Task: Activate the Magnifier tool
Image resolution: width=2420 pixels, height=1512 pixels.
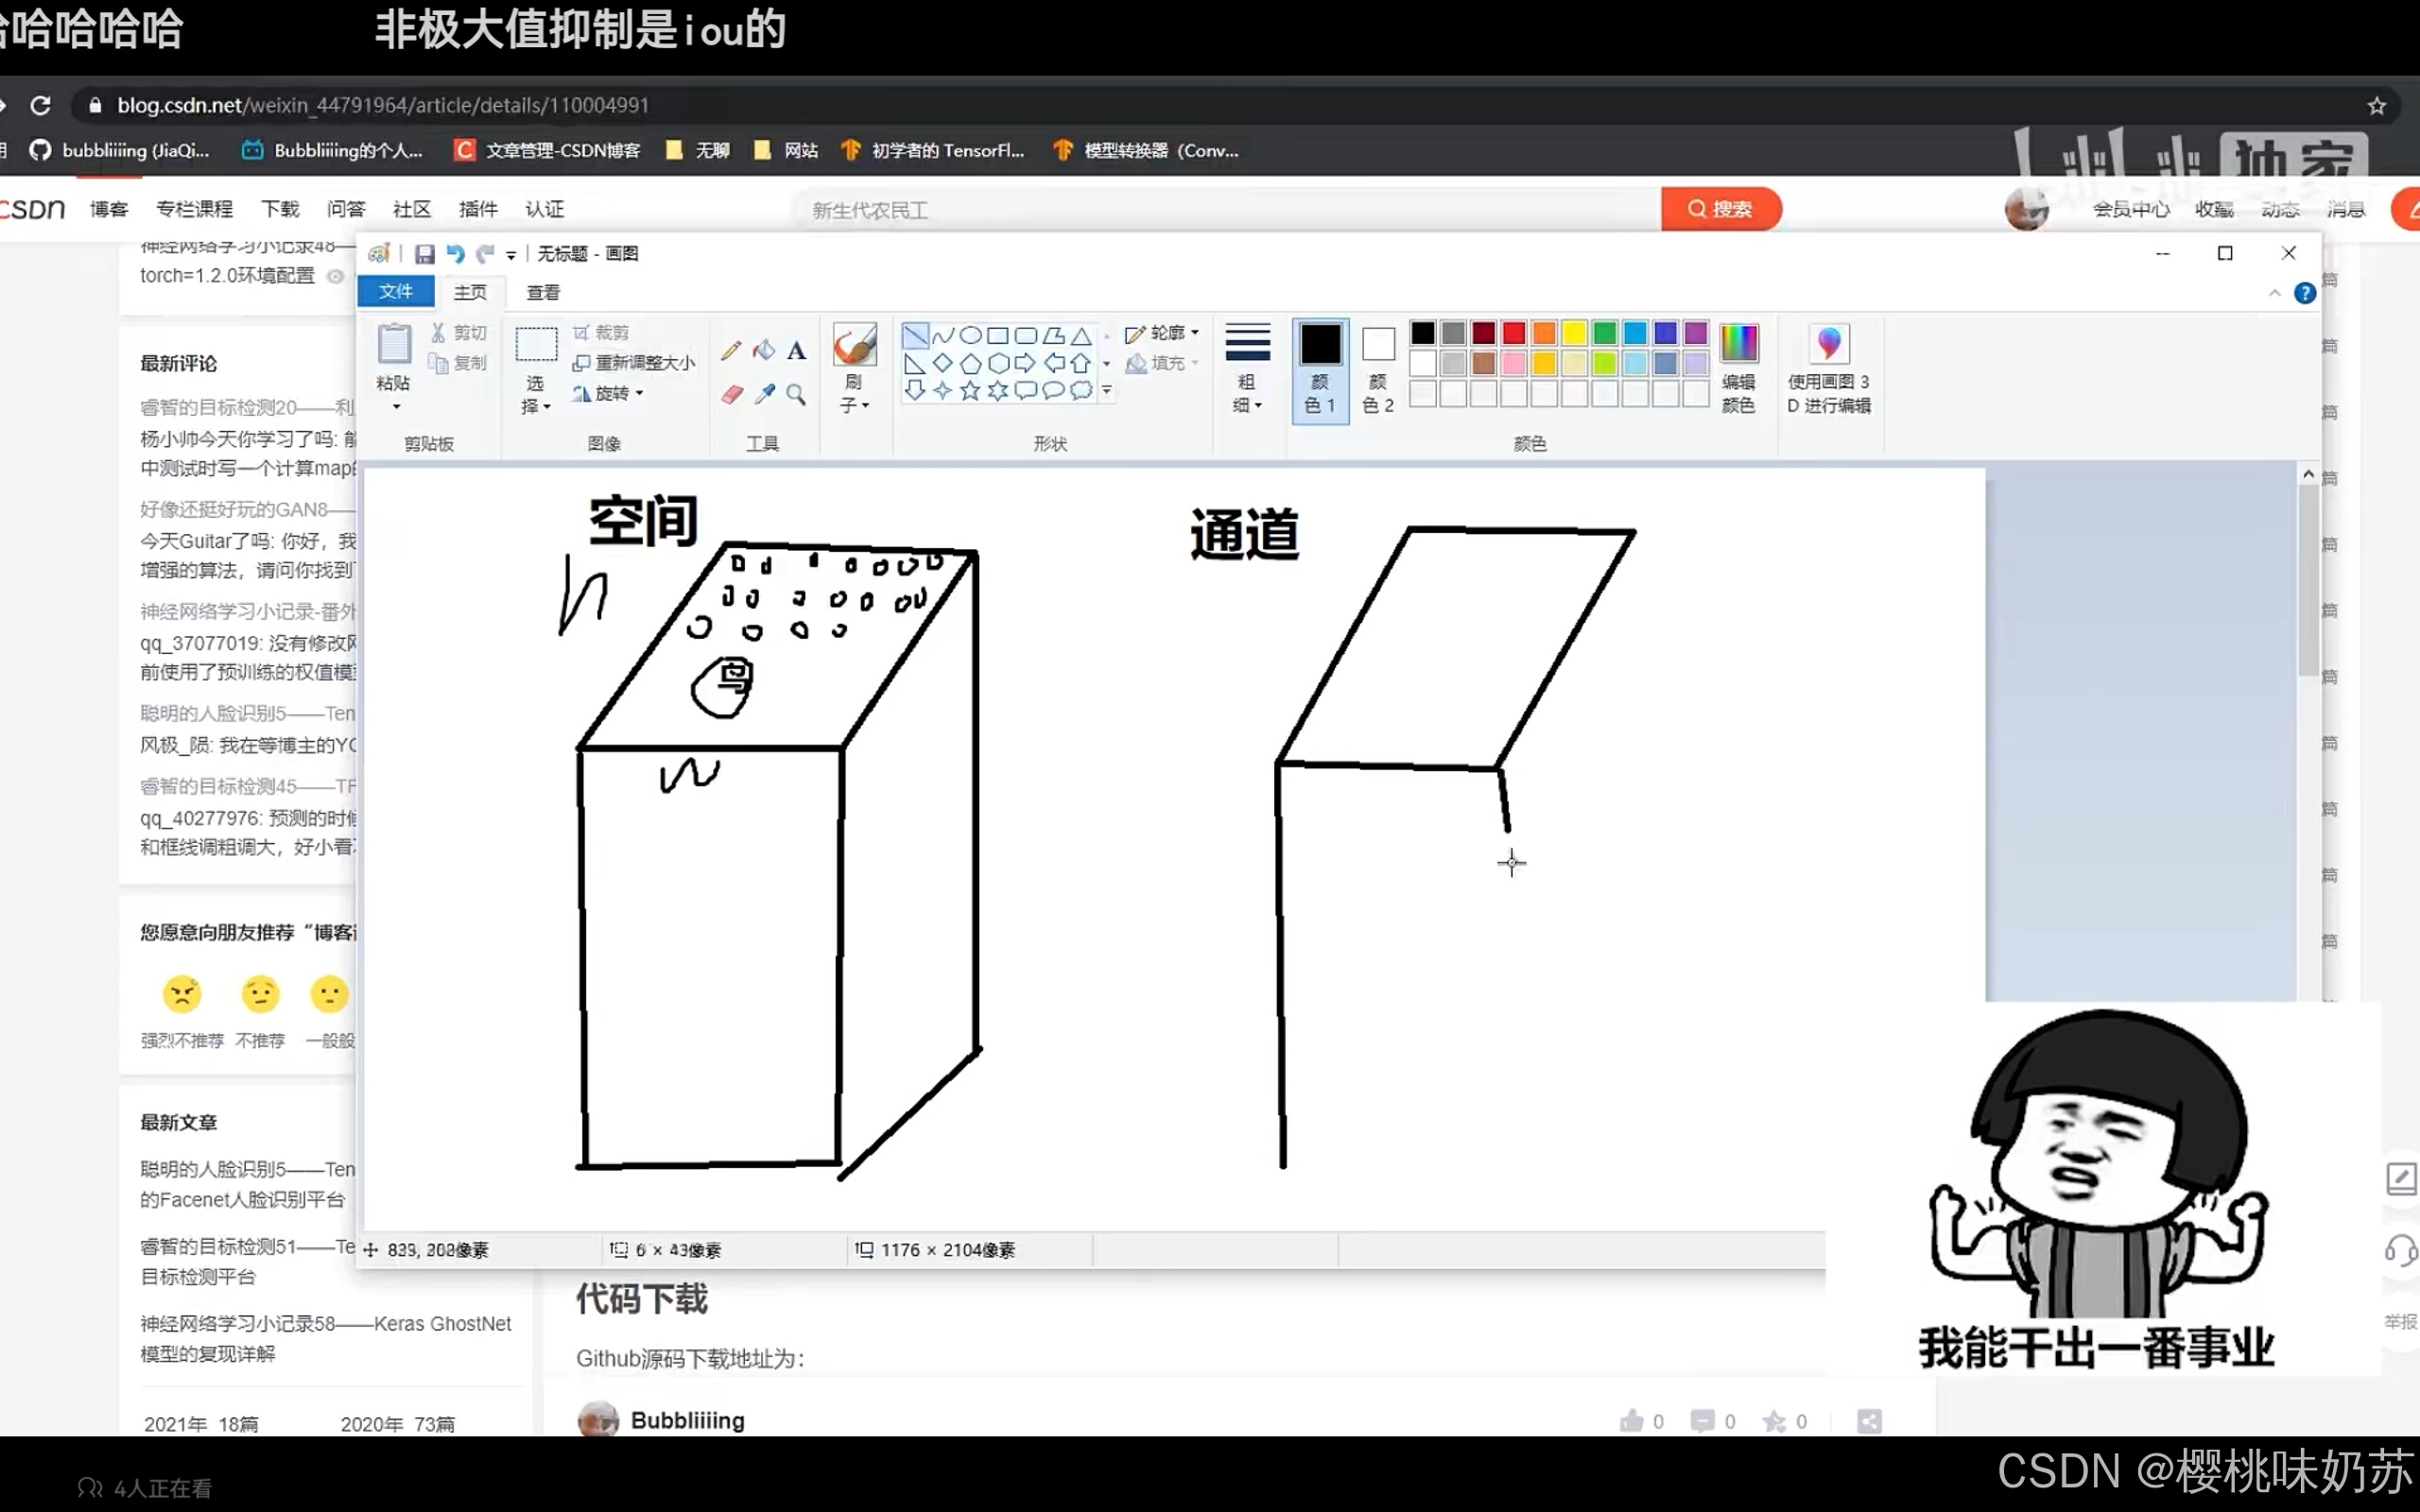Action: click(x=796, y=394)
